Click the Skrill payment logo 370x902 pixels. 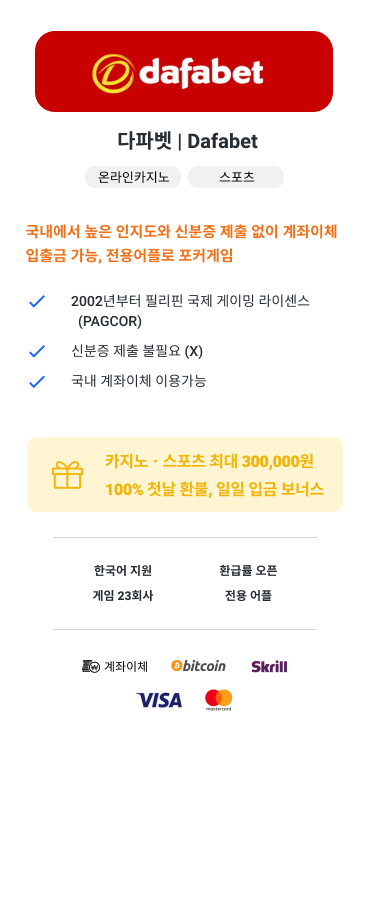[x=269, y=666]
